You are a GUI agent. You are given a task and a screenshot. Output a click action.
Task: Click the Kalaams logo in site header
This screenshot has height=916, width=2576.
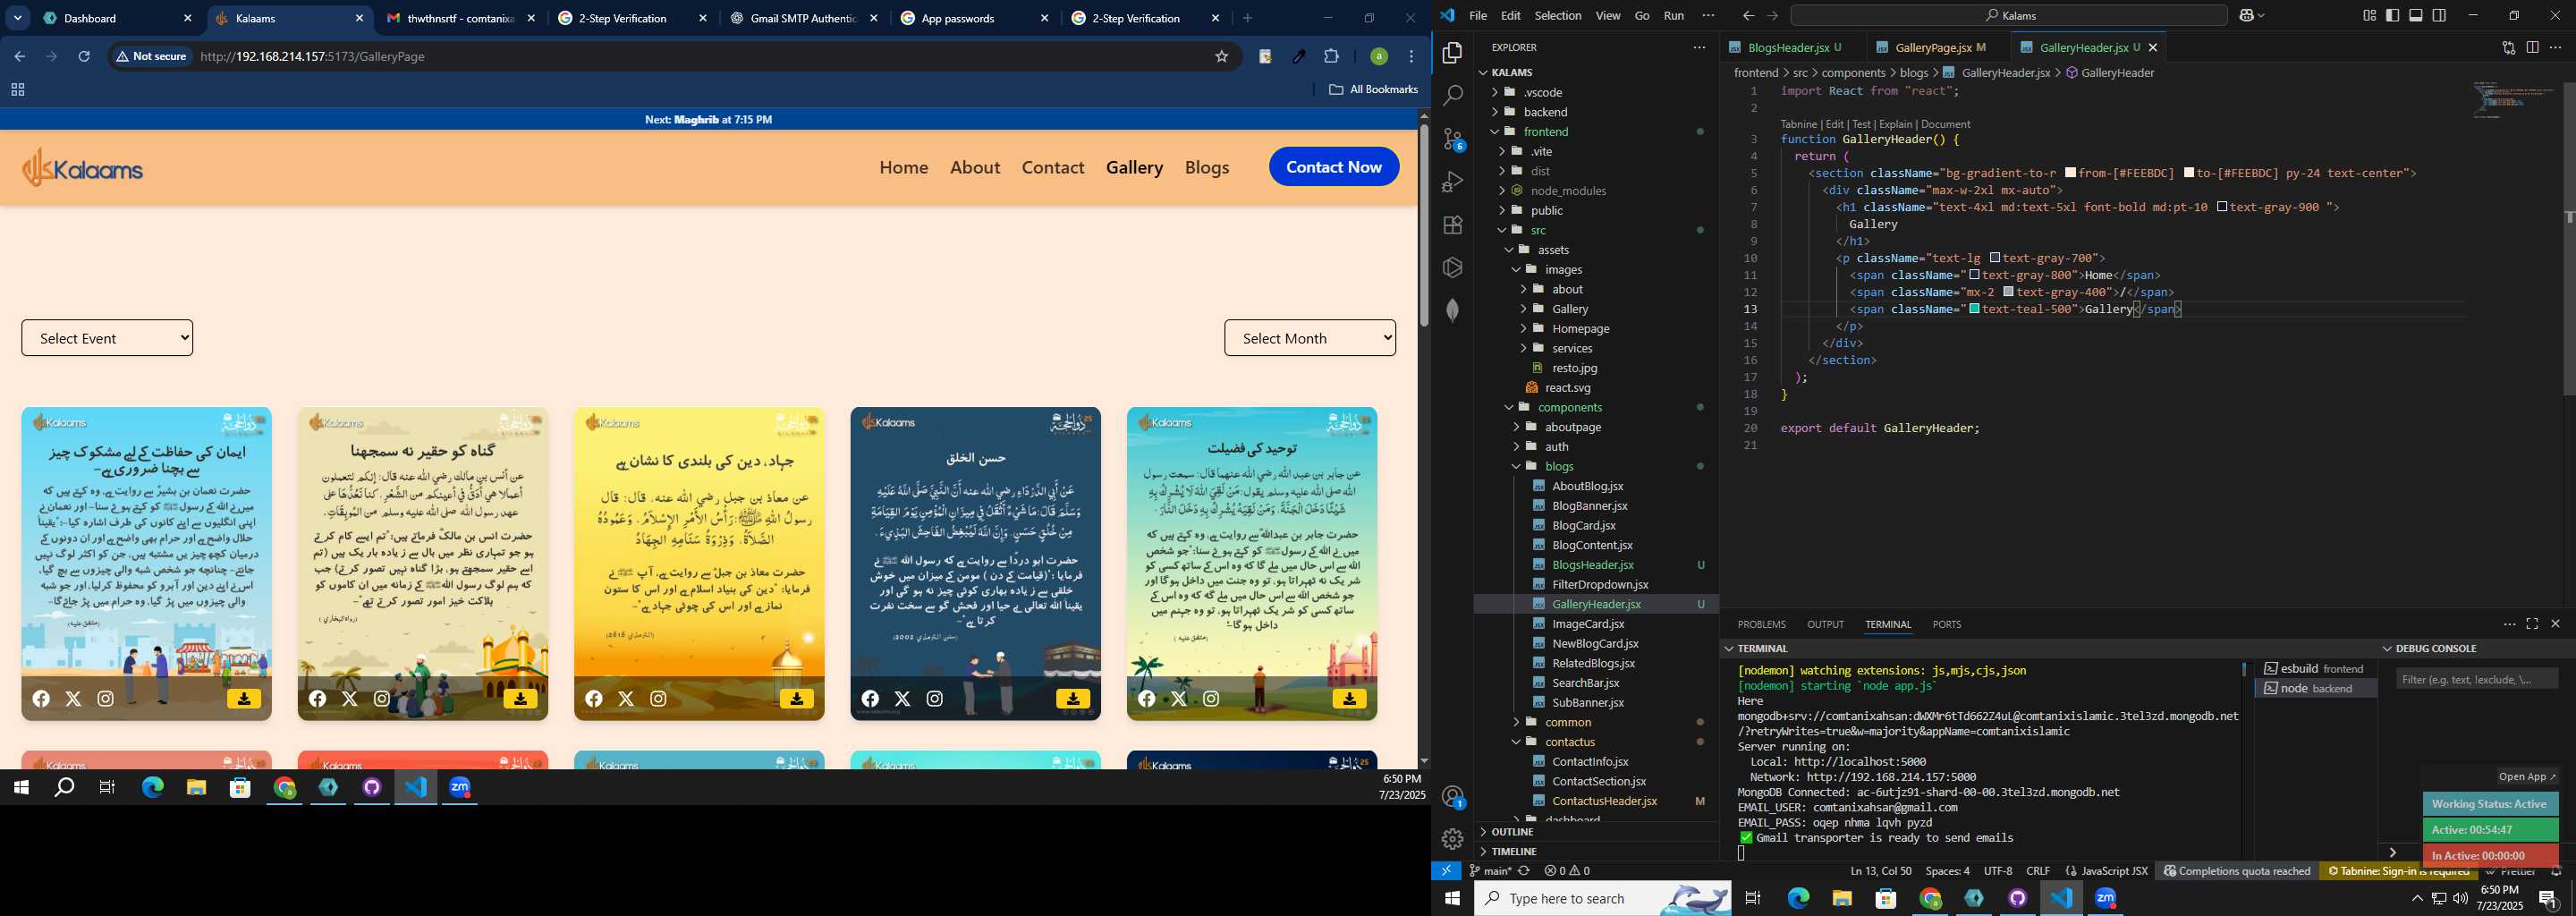click(83, 167)
